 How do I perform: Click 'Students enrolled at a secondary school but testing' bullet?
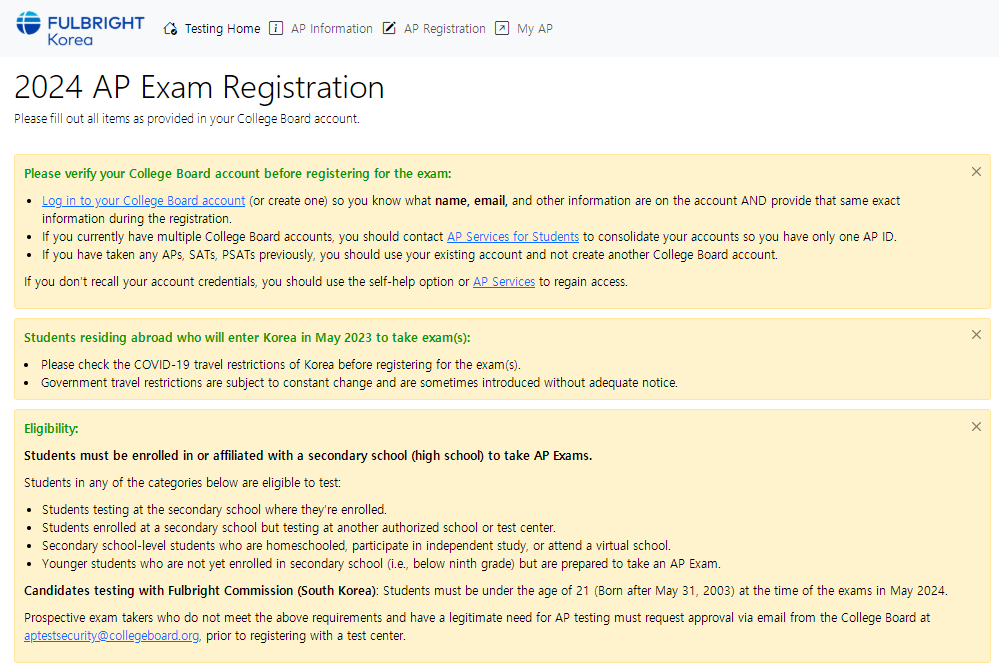pos(299,528)
